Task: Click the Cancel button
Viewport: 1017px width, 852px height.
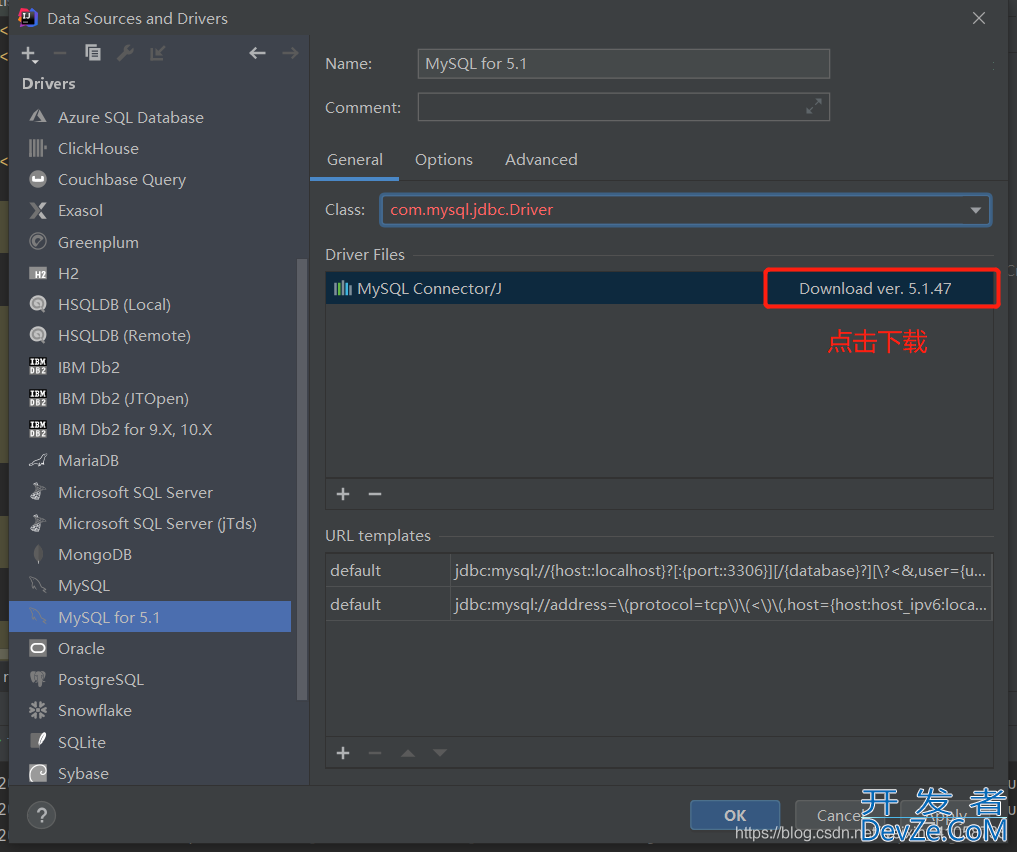Action: (839, 815)
